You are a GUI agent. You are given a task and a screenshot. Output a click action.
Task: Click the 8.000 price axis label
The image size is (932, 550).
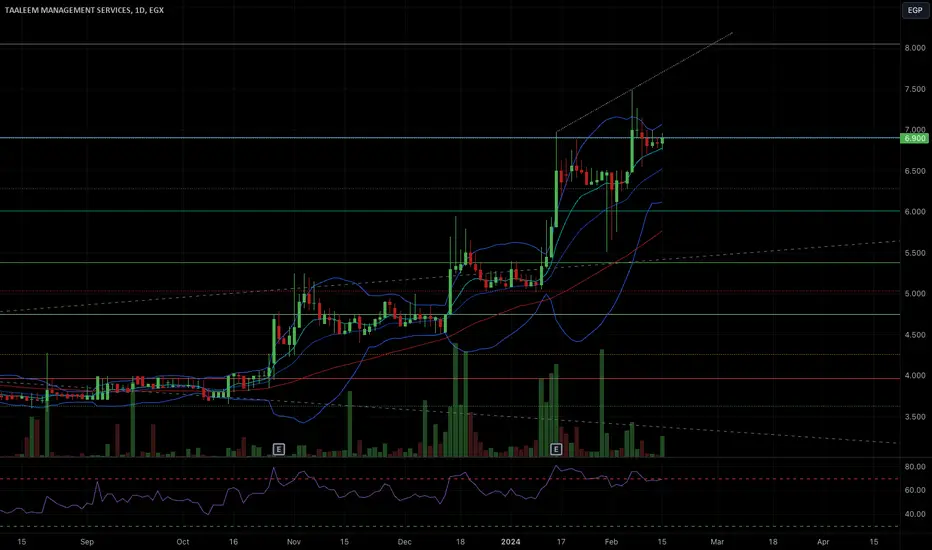(915, 48)
